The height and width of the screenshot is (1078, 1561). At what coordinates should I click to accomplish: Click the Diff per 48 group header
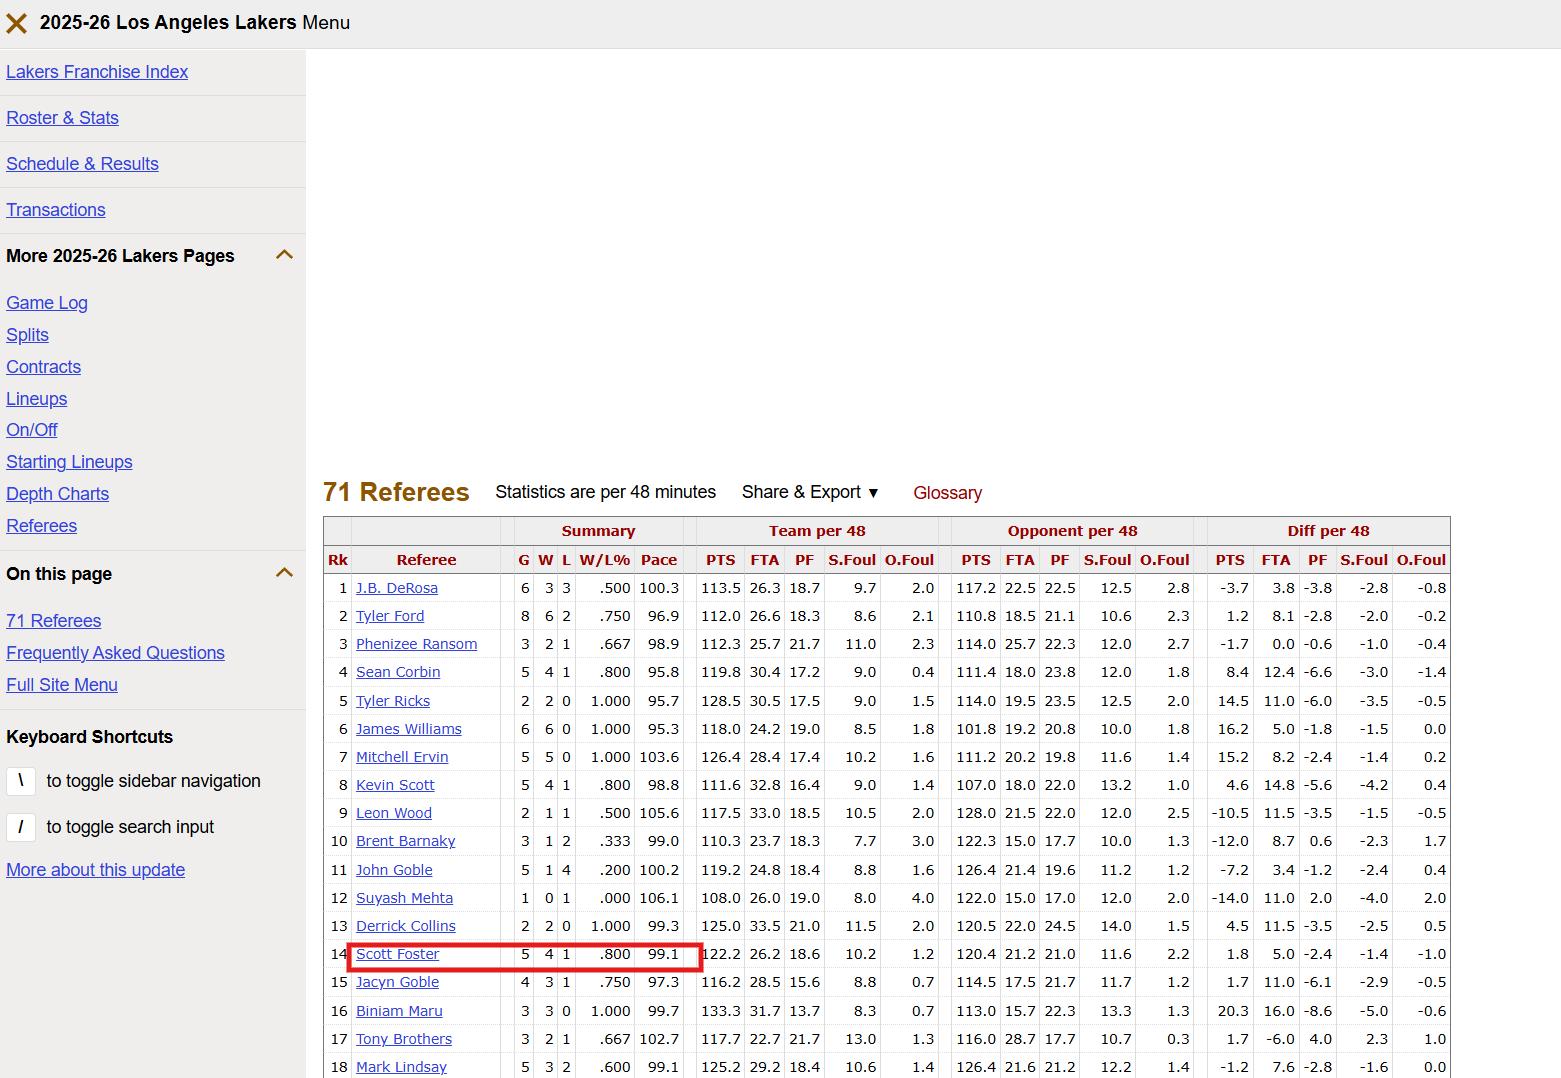tap(1328, 531)
